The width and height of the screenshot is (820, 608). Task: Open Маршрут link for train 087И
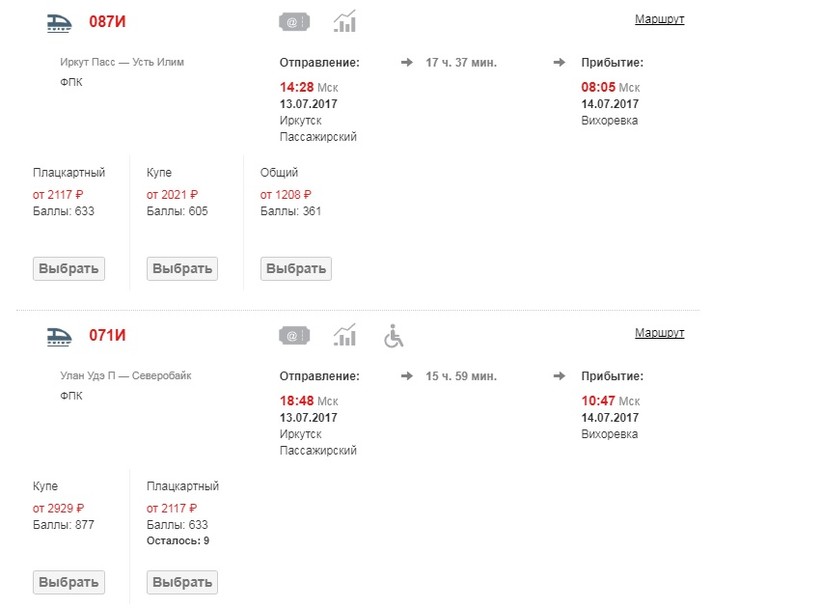(x=659, y=19)
